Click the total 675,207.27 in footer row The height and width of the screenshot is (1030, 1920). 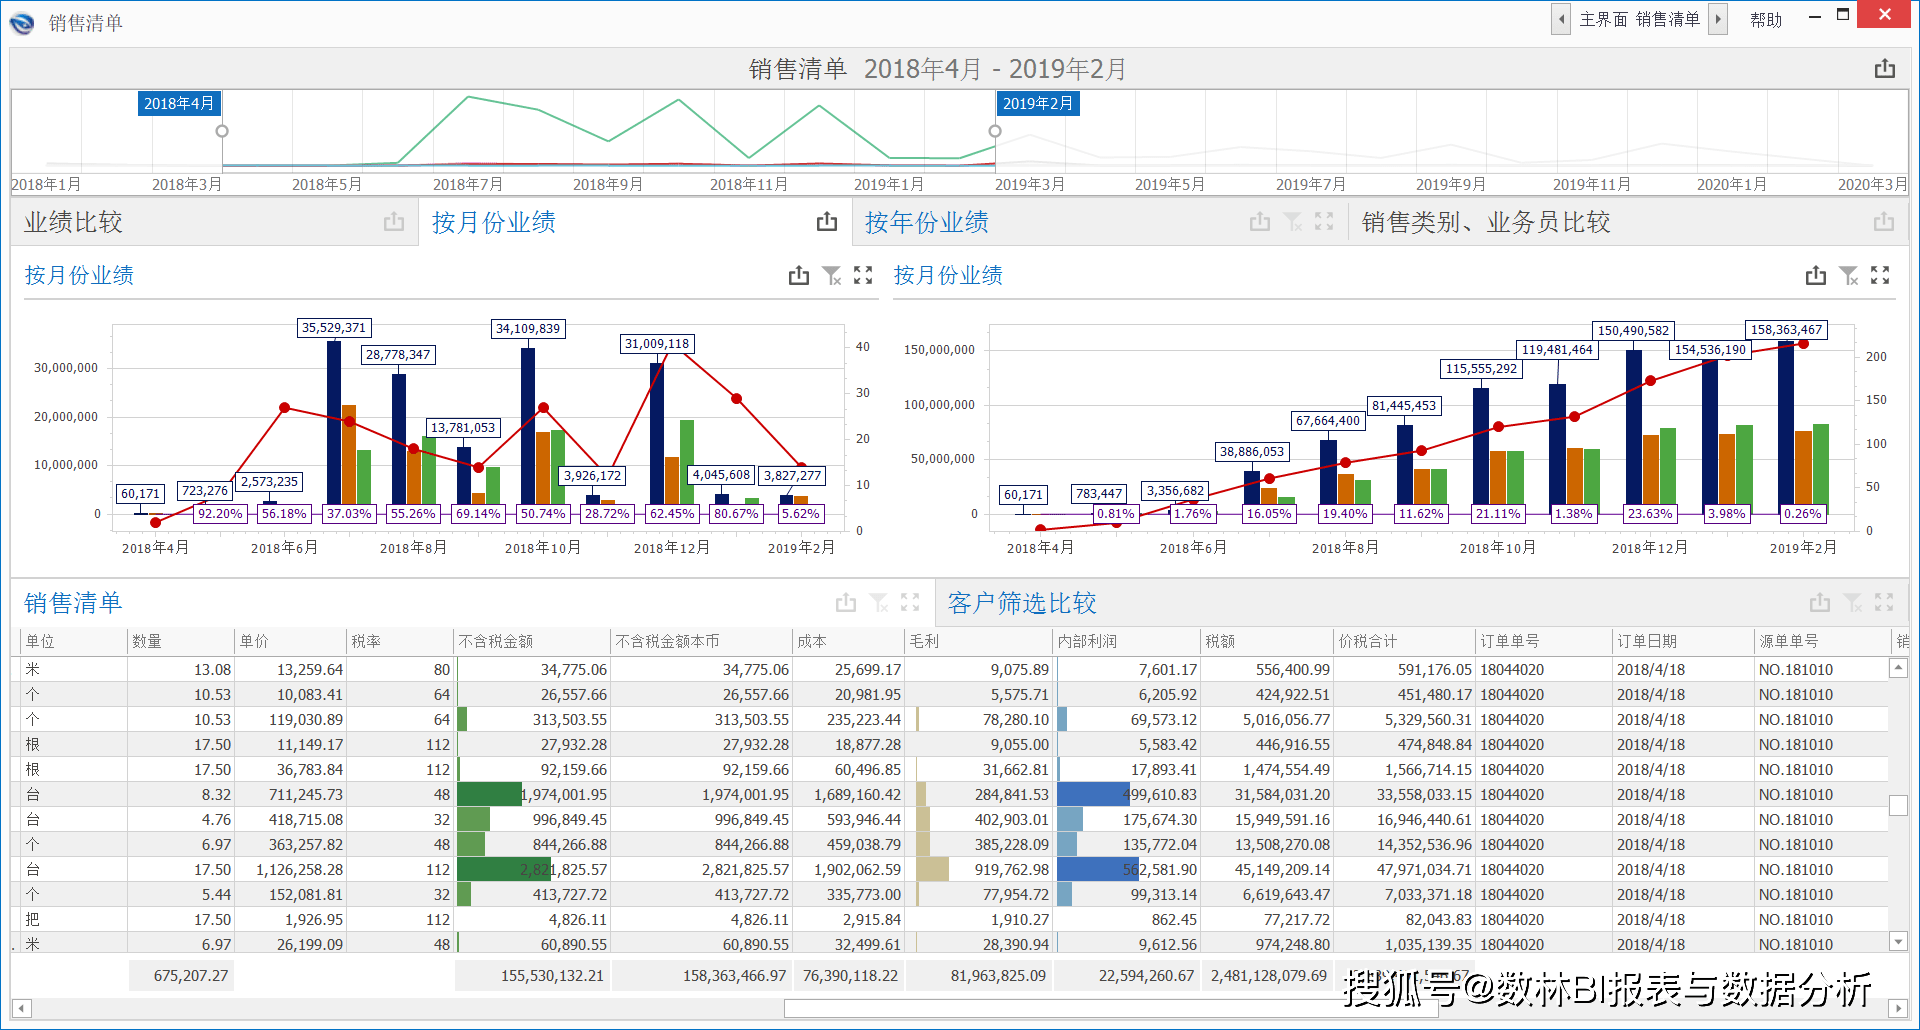pos(181,975)
